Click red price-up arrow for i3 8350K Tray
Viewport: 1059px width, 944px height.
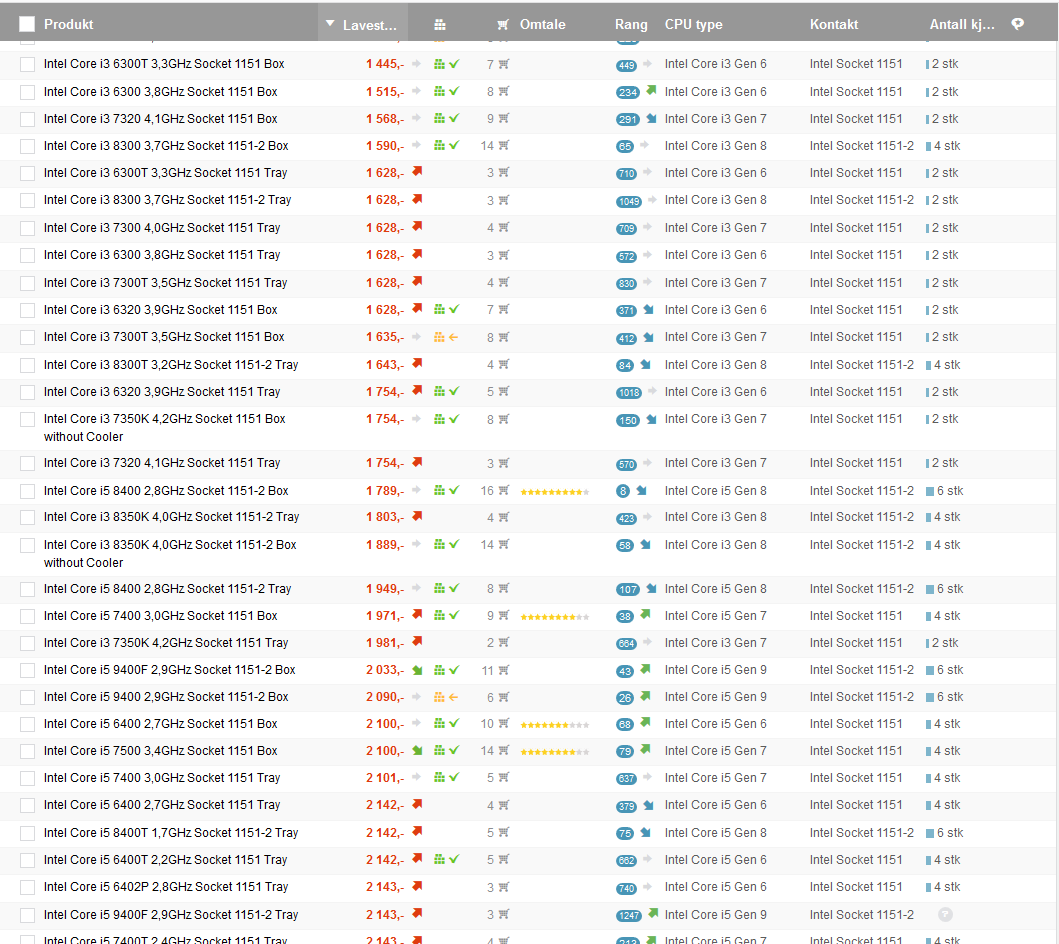(x=417, y=516)
